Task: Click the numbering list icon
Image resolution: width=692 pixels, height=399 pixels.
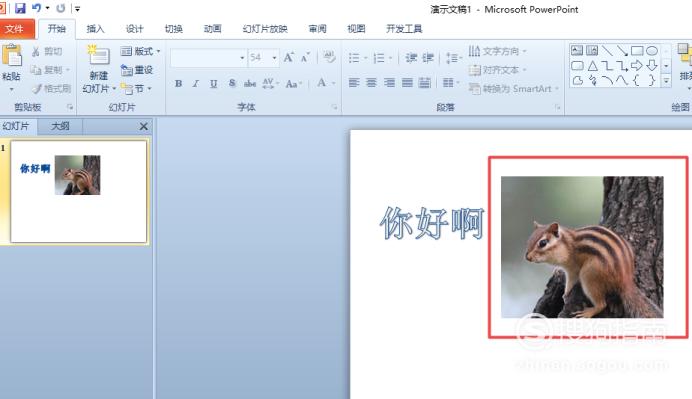Action: [379, 58]
